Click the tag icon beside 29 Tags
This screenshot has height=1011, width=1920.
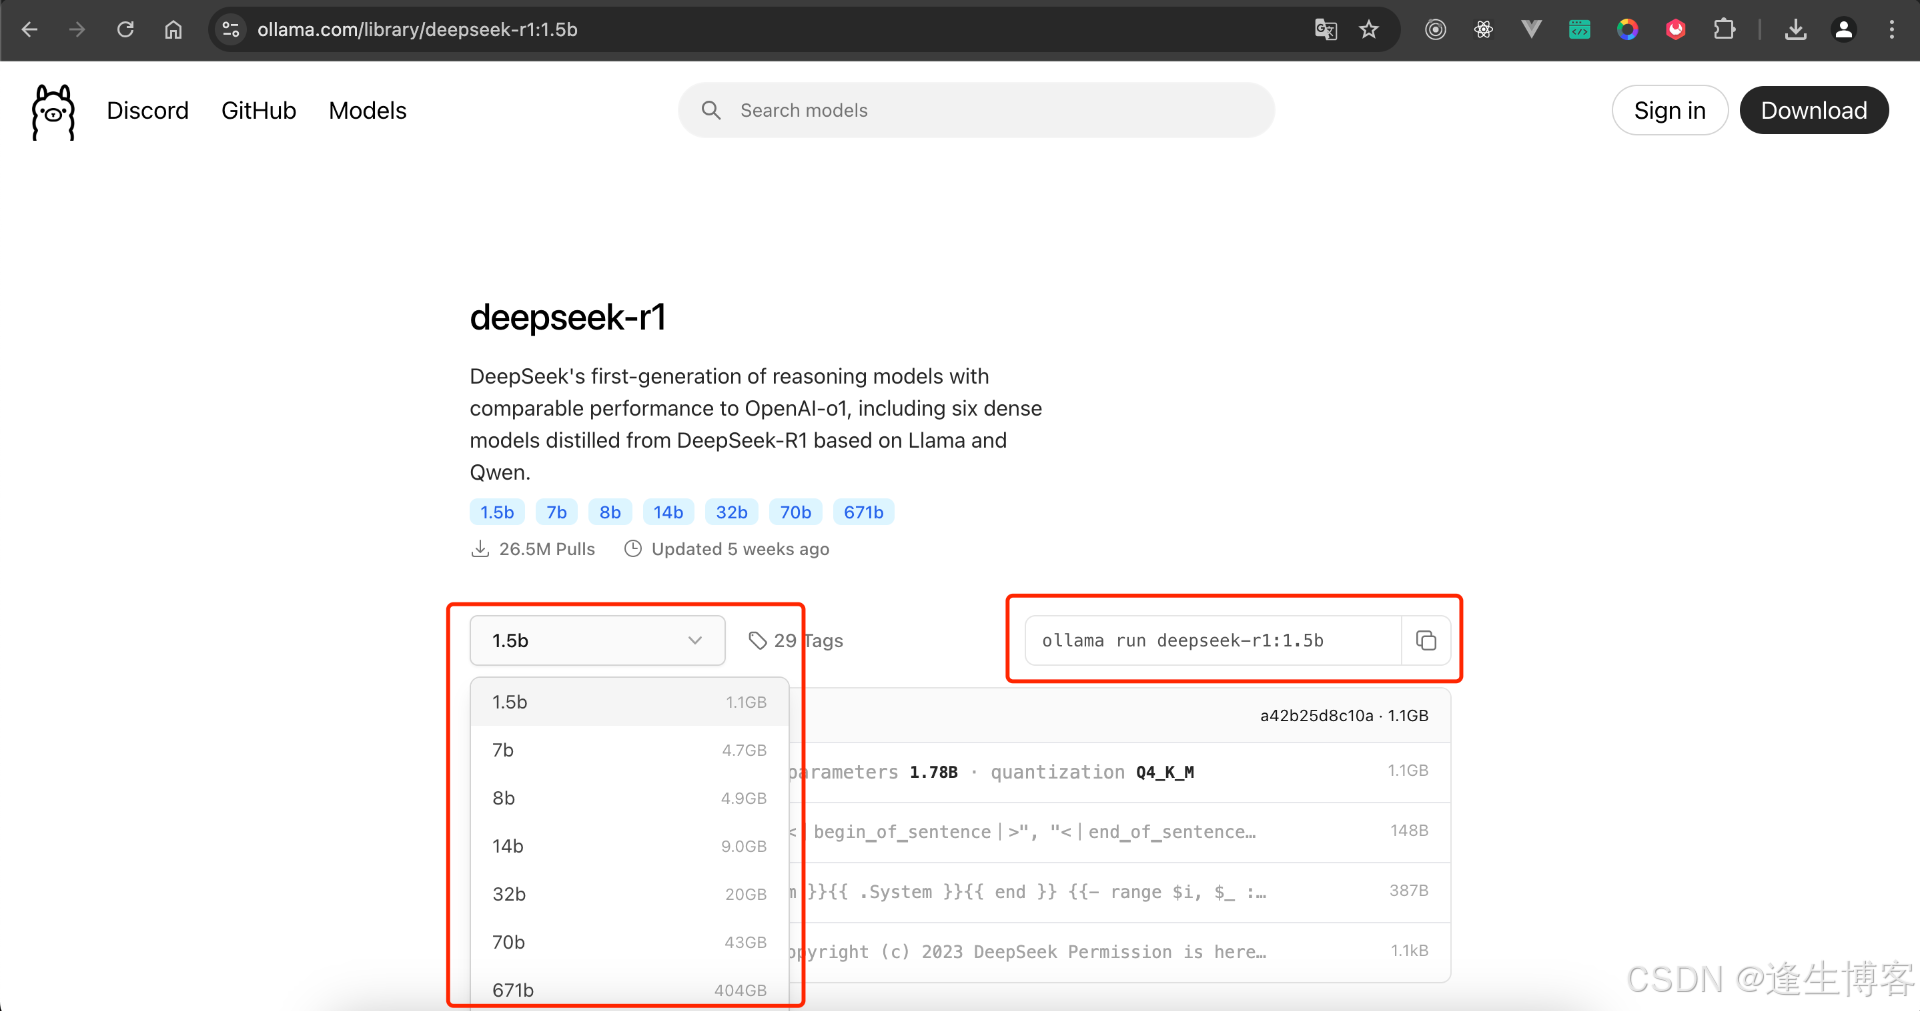pyautogui.click(x=758, y=641)
